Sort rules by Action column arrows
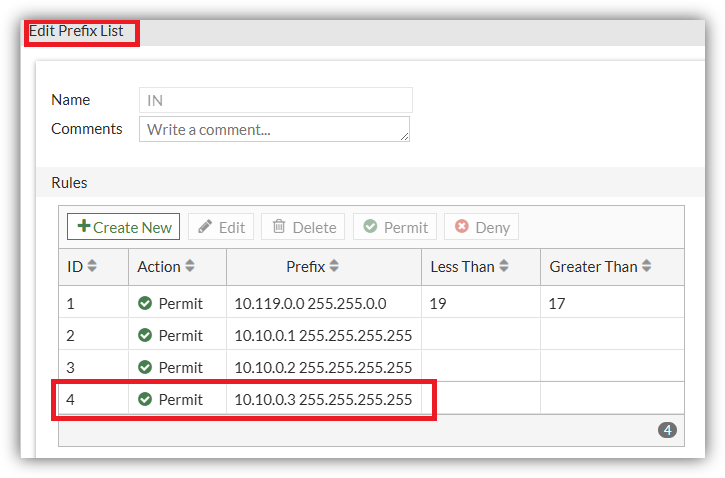 (x=190, y=266)
